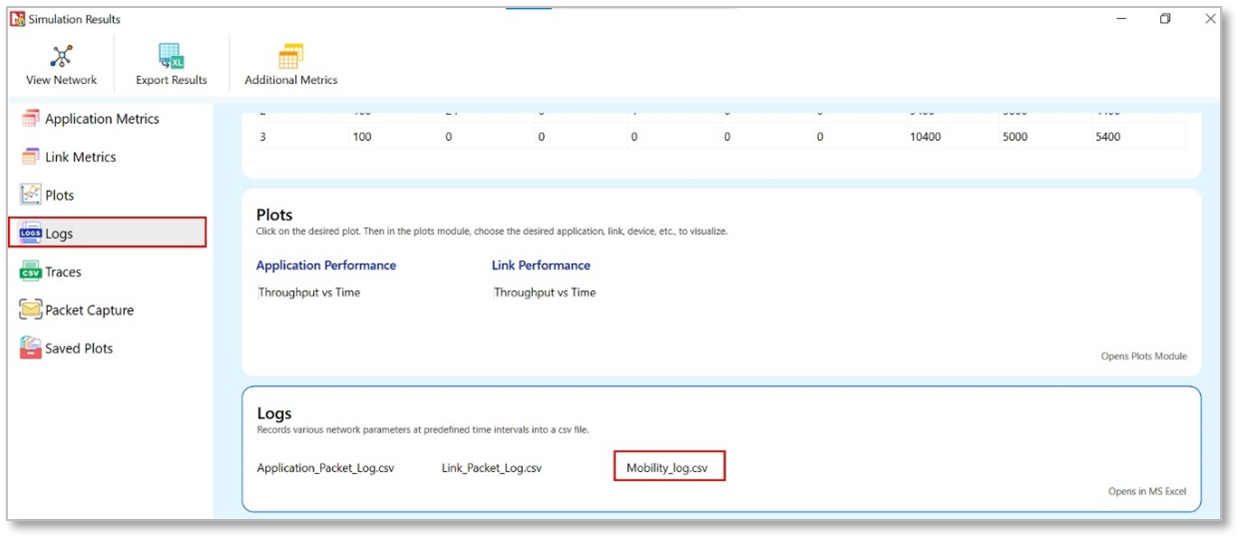The height and width of the screenshot is (540, 1241).
Task: Open Application Performance Throughput vs Time plot
Action: pos(309,293)
